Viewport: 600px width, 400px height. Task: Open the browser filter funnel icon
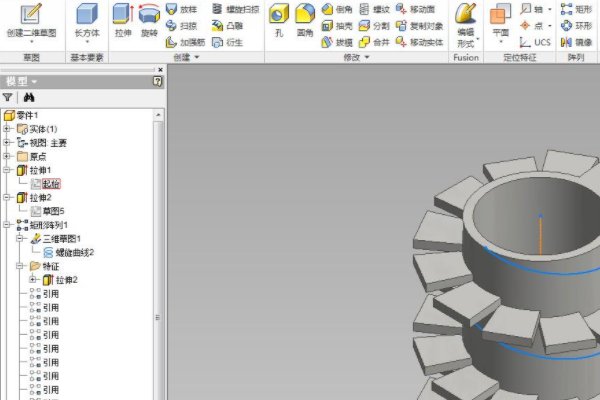click(8, 98)
